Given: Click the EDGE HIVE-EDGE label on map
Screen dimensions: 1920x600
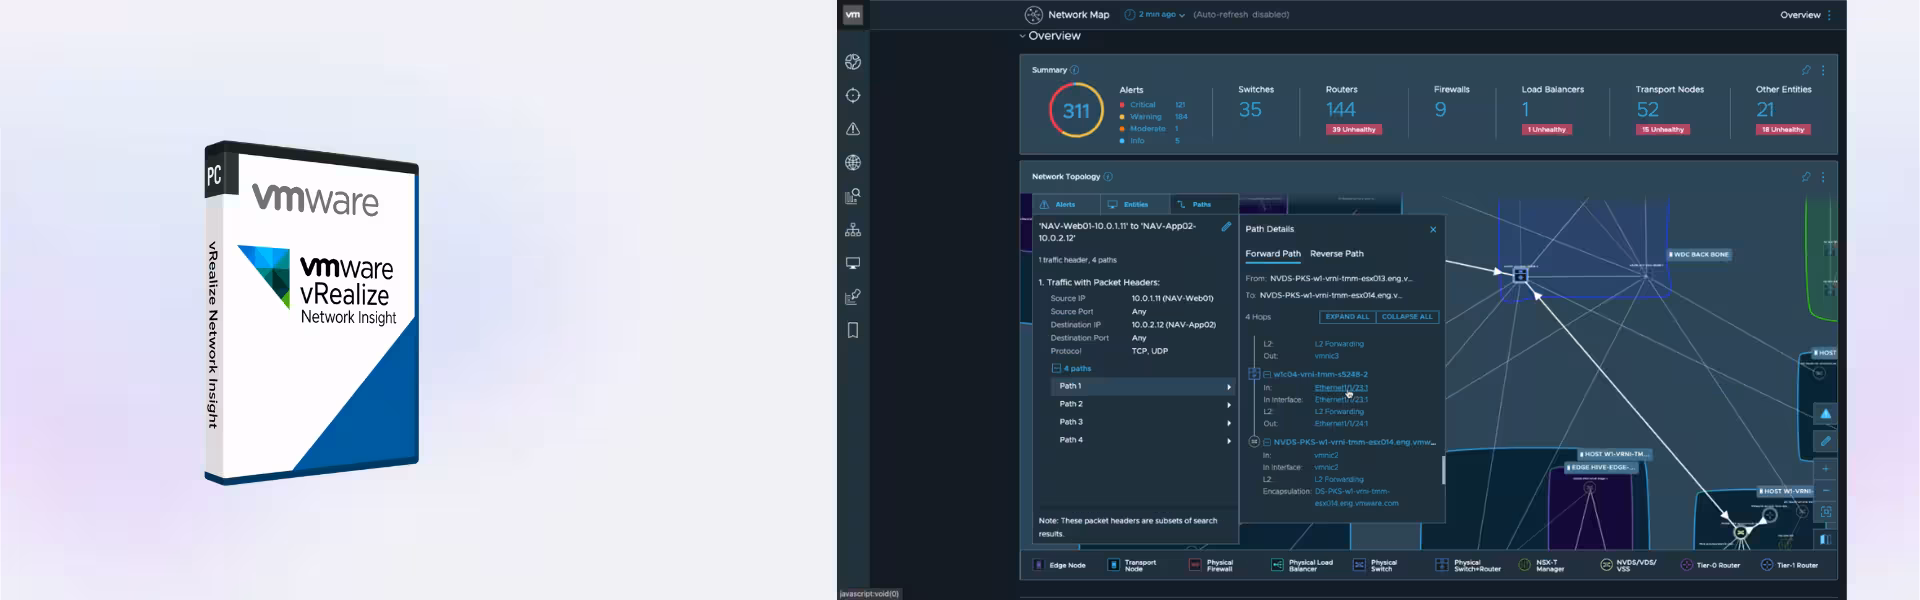Looking at the screenshot, I should pos(1601,467).
